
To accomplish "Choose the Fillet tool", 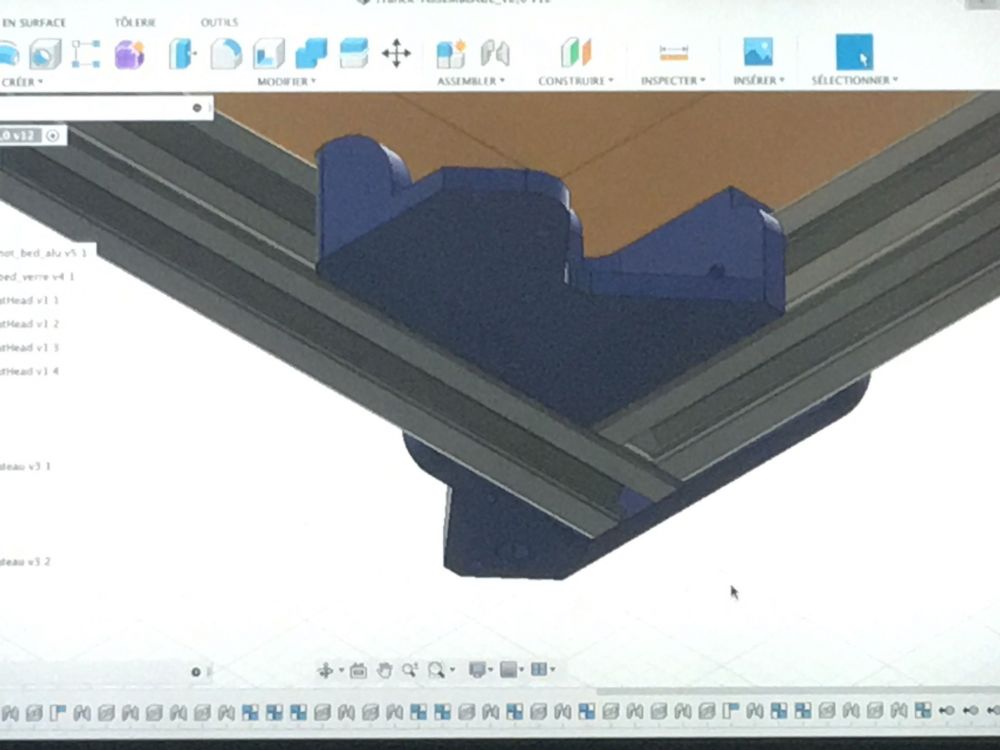I will 226,54.
